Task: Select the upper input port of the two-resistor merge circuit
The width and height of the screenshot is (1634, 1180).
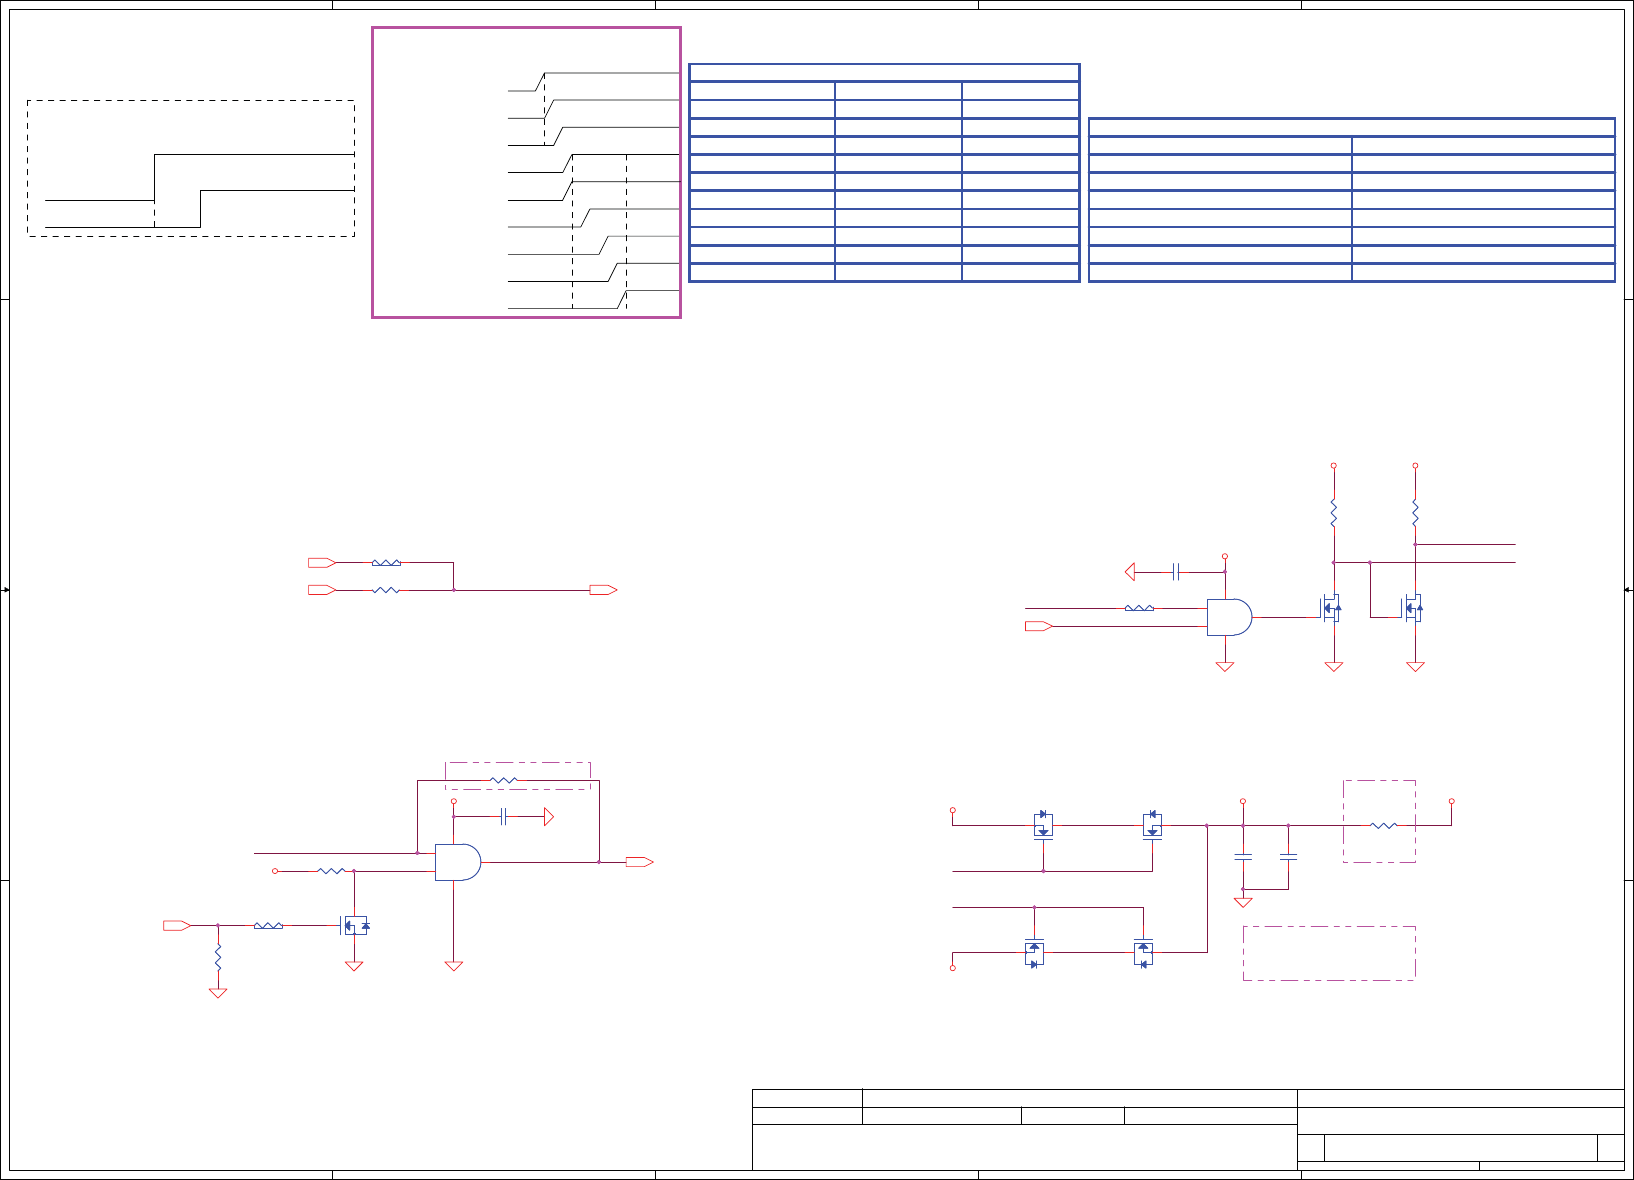Action: 321,563
